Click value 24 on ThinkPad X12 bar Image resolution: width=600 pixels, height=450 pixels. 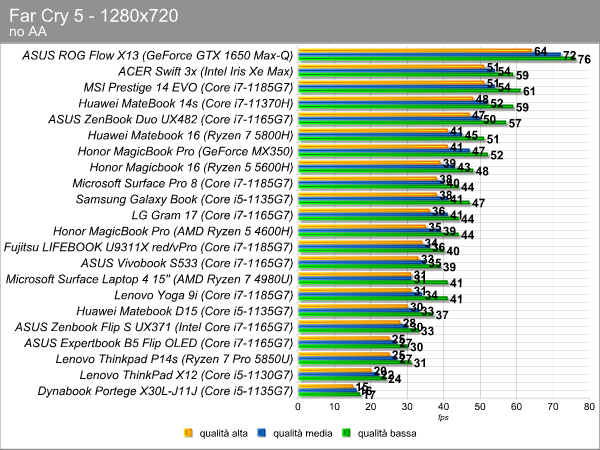[x=394, y=379]
